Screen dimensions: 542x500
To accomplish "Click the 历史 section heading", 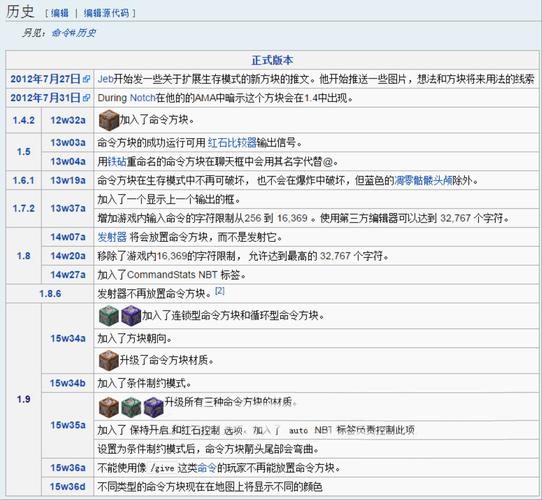I will (x=20, y=11).
